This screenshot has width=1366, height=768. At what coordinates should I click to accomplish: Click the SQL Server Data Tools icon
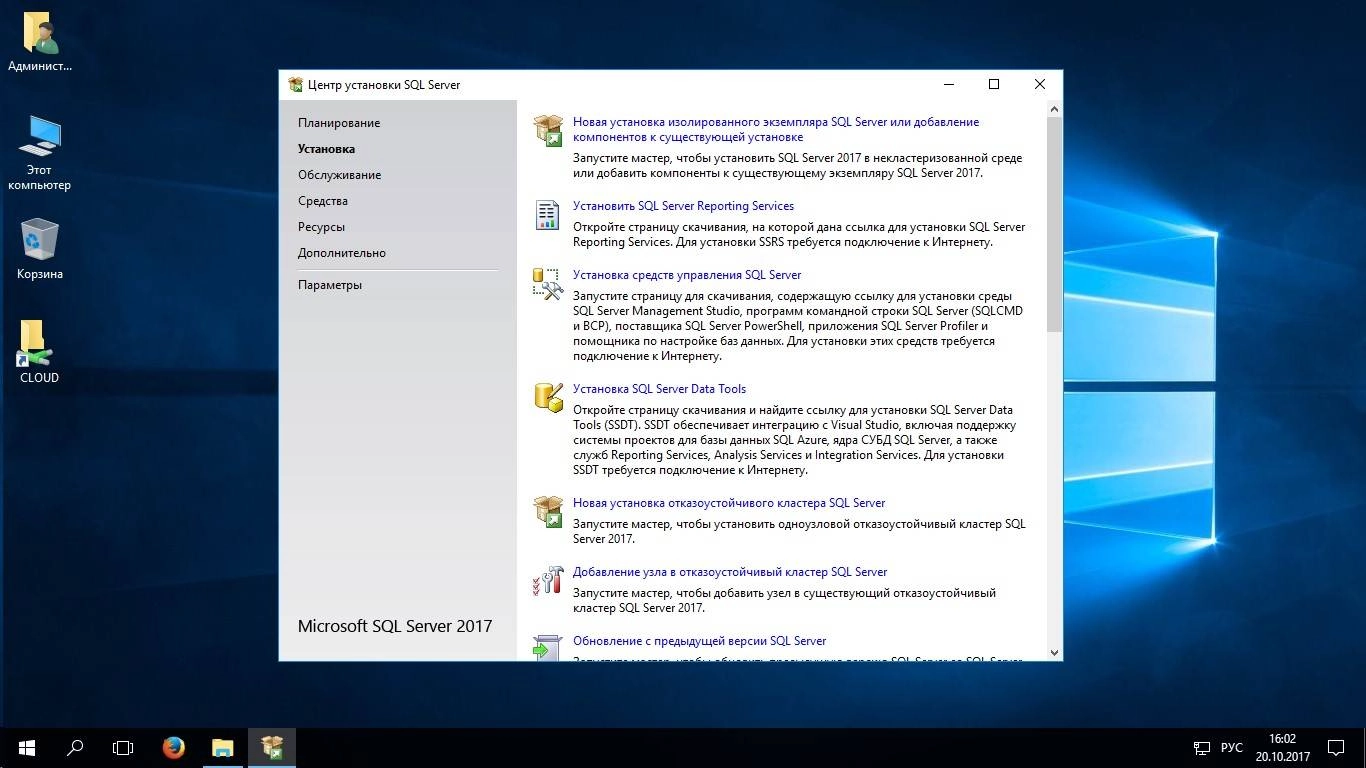[548, 397]
